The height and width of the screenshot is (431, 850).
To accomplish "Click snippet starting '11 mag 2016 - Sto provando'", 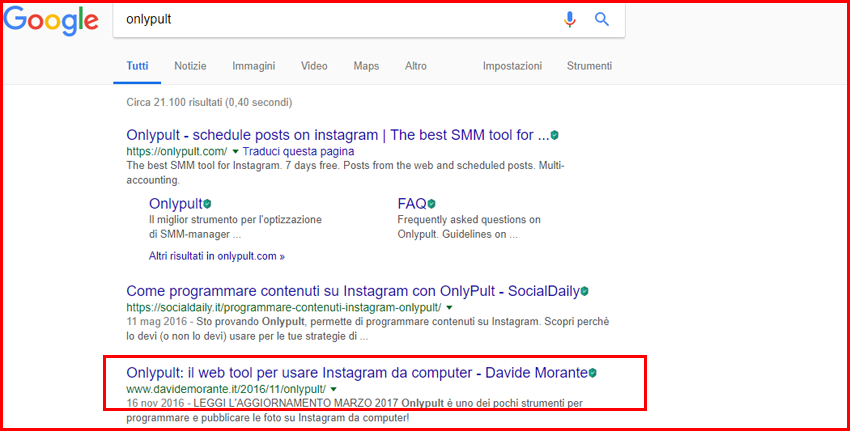I will click(x=368, y=329).
